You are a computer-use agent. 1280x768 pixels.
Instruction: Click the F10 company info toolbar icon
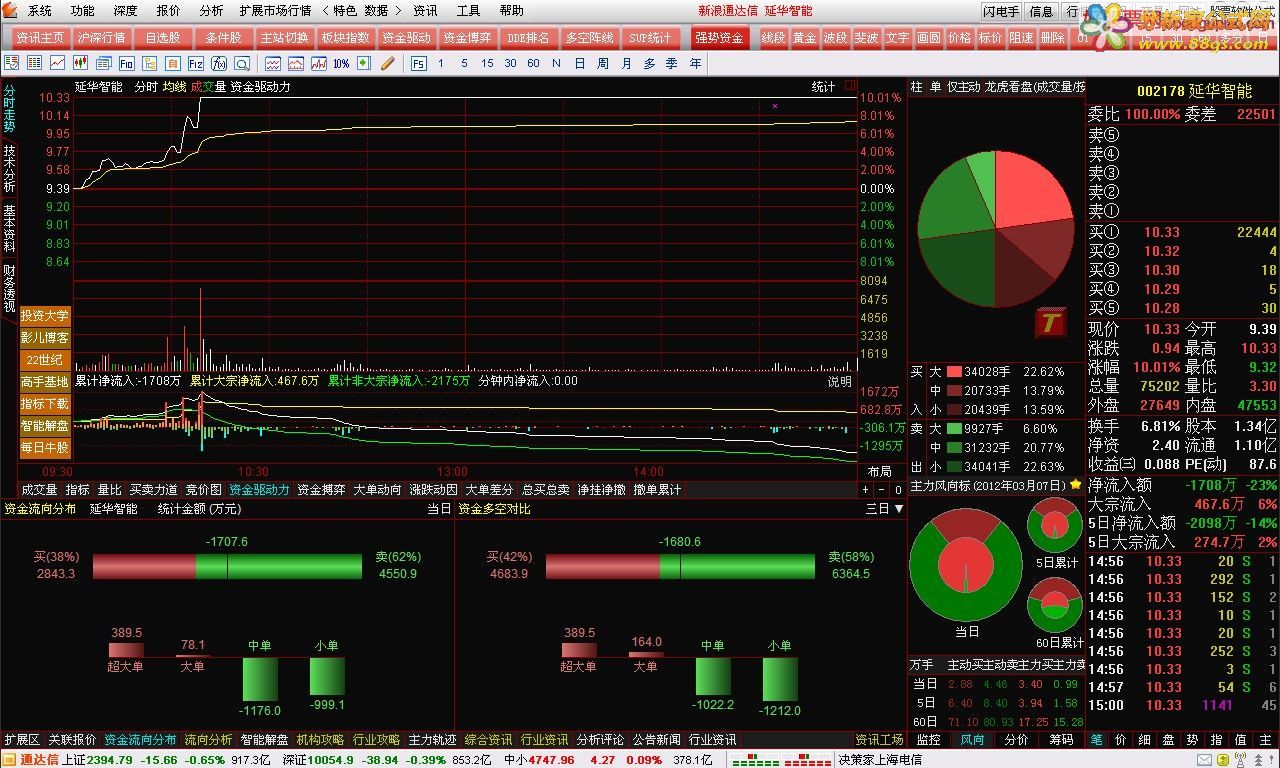(126, 63)
